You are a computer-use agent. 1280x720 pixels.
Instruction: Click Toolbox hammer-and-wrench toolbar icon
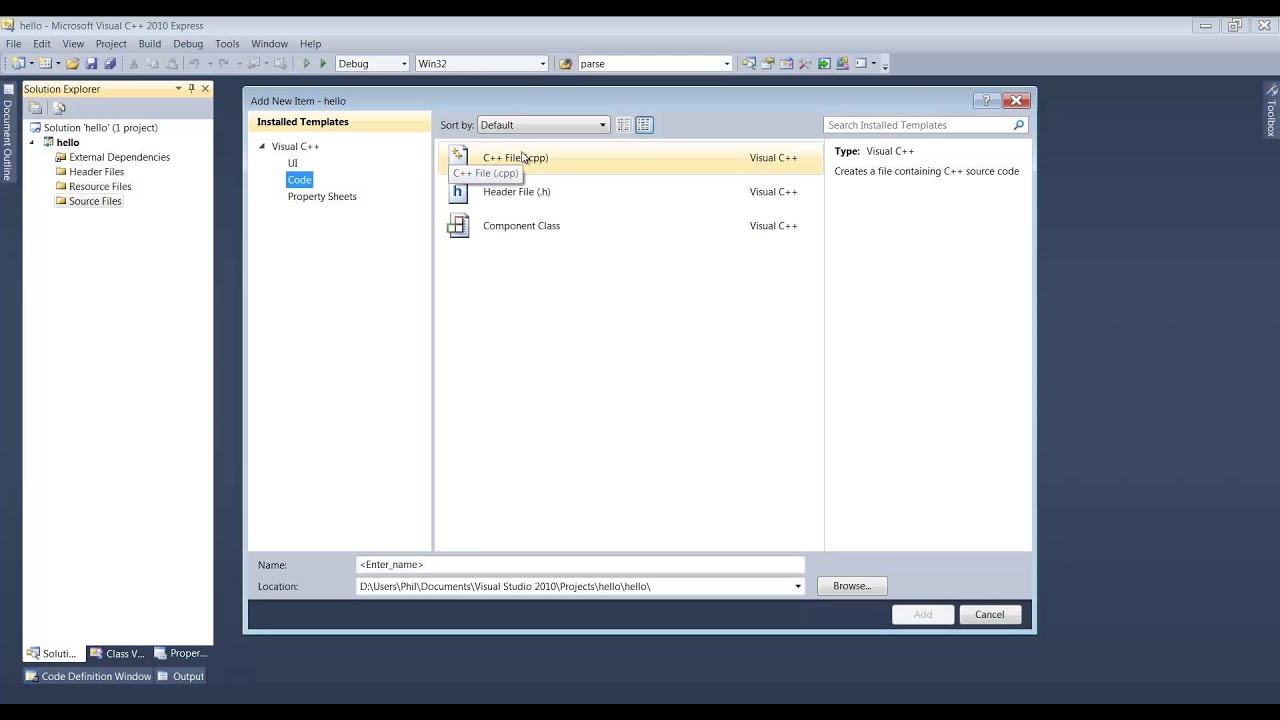click(x=805, y=63)
